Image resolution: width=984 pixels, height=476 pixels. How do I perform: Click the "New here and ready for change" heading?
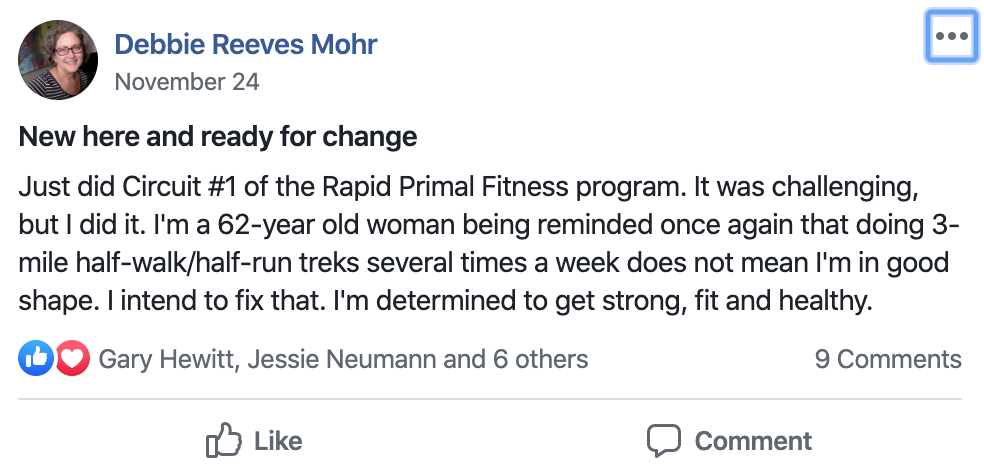(x=217, y=136)
